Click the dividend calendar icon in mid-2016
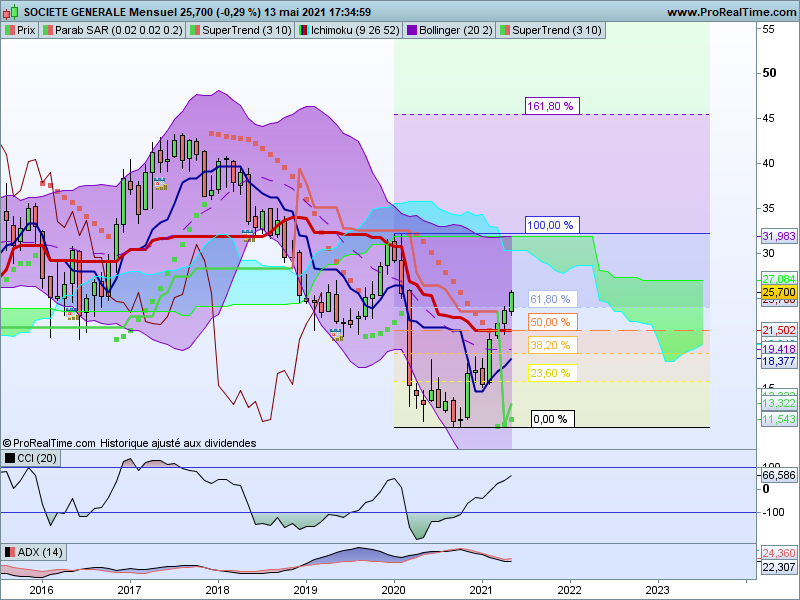Screen dimensions: 800x600 pyautogui.click(x=72, y=313)
